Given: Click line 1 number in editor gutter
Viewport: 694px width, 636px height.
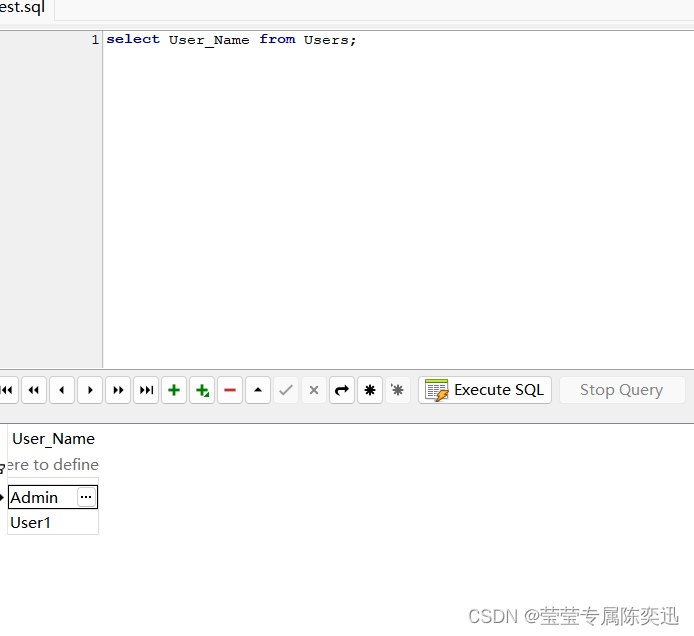Looking at the screenshot, I should tap(95, 40).
